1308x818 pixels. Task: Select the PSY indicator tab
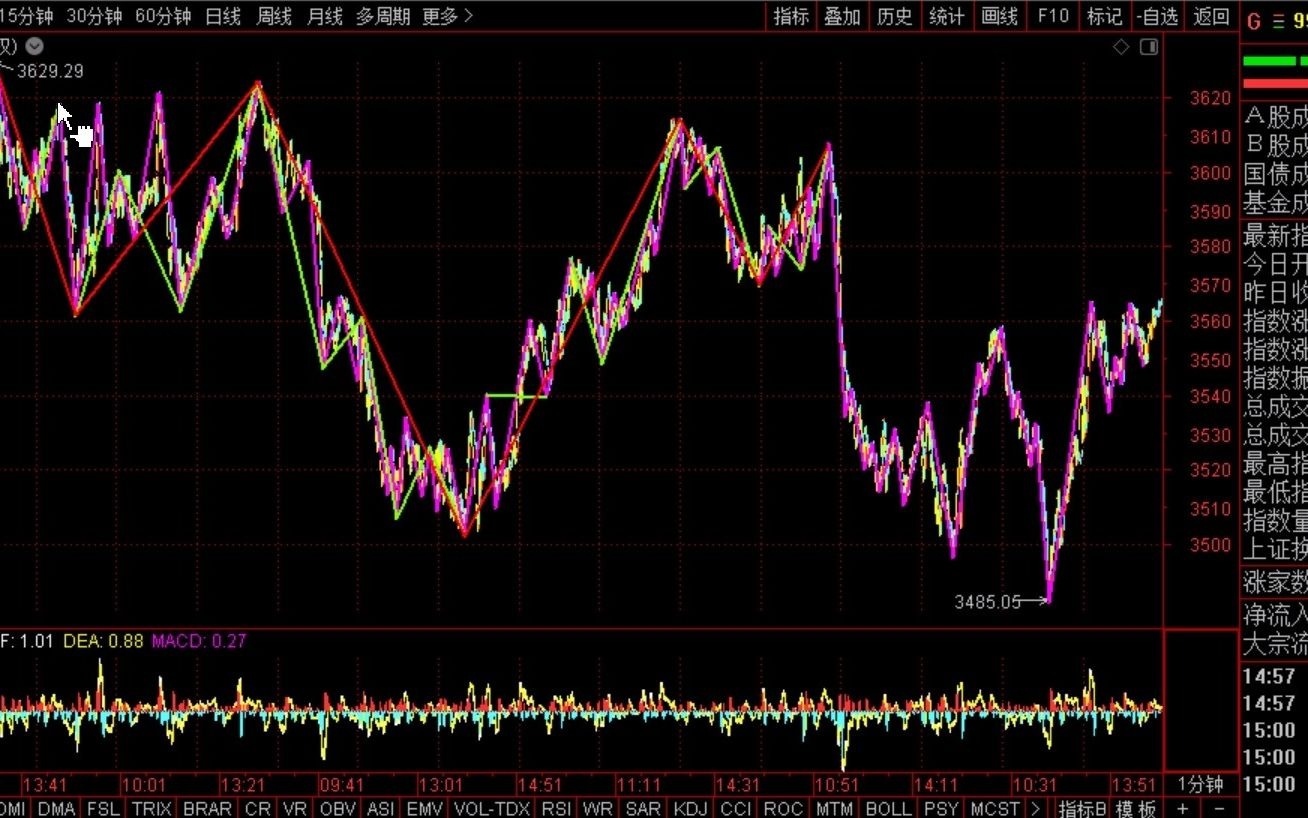tap(941, 808)
